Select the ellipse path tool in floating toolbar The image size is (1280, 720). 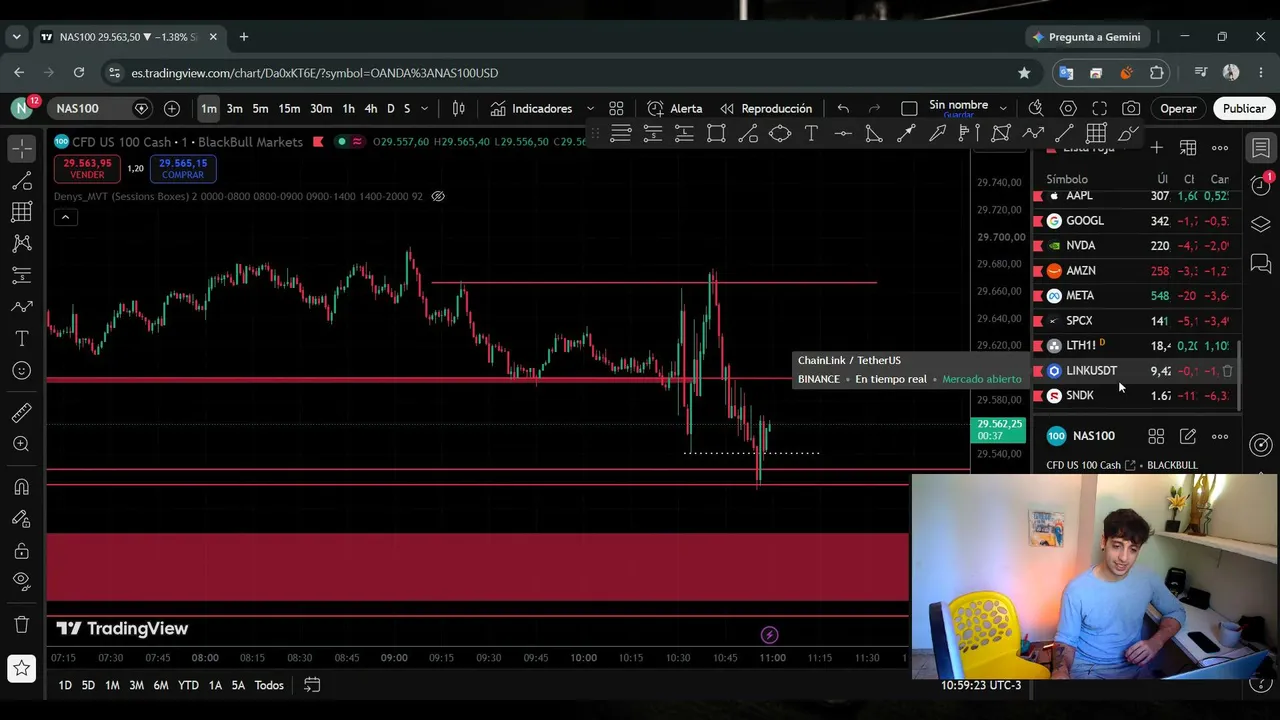tap(780, 133)
